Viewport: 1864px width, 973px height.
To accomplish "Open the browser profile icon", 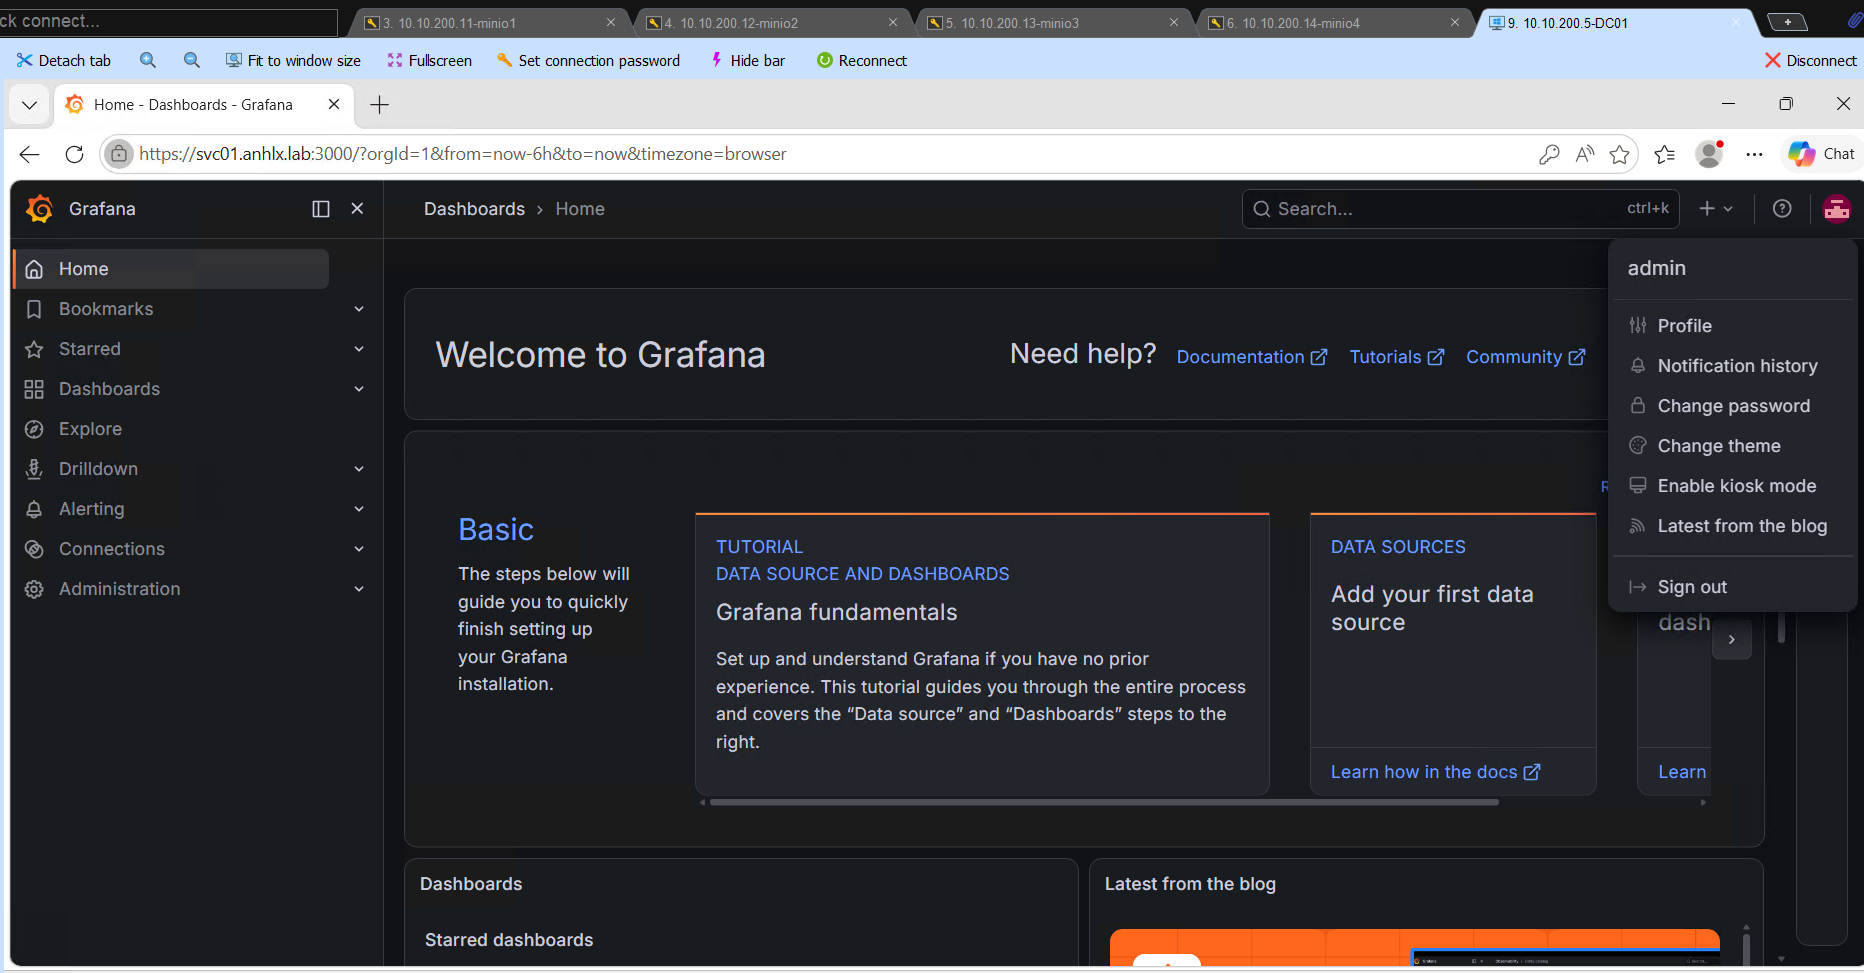I will pyautogui.click(x=1710, y=154).
